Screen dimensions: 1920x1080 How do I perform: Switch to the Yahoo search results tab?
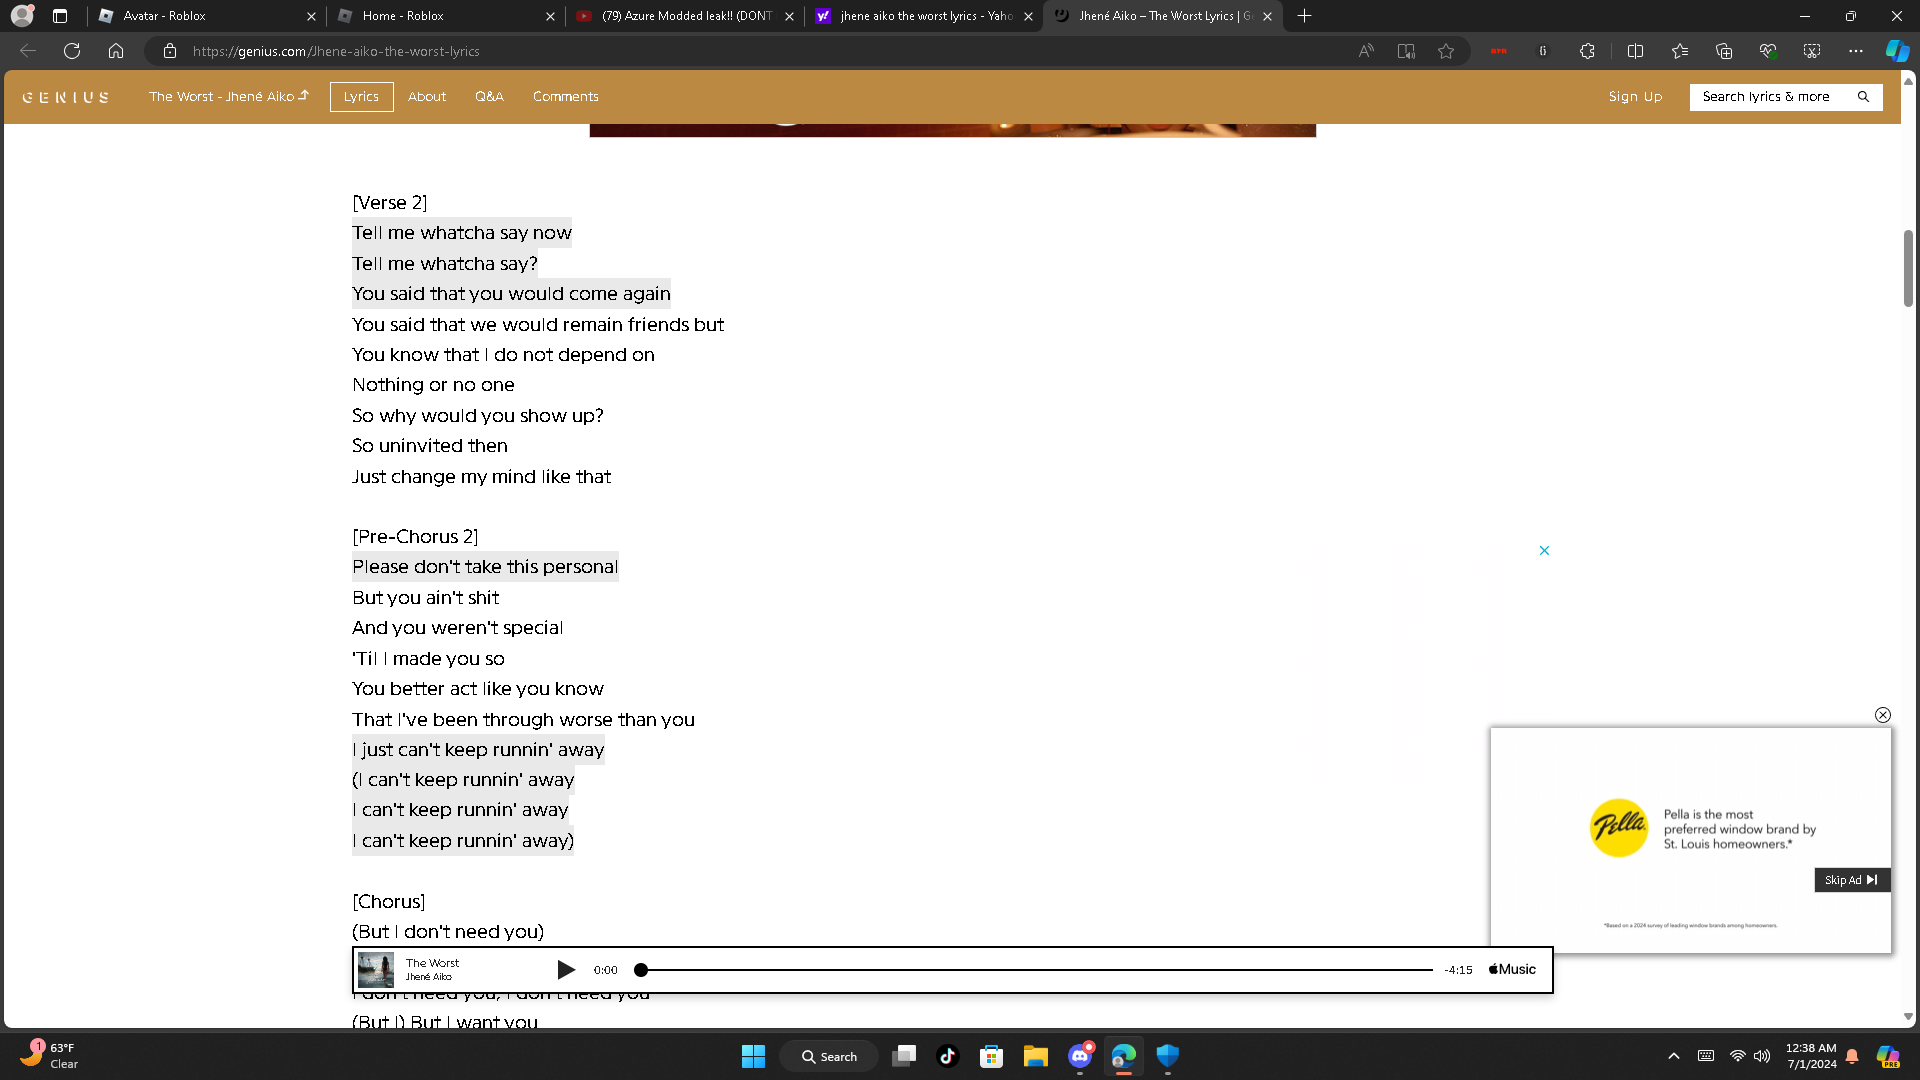click(x=925, y=16)
